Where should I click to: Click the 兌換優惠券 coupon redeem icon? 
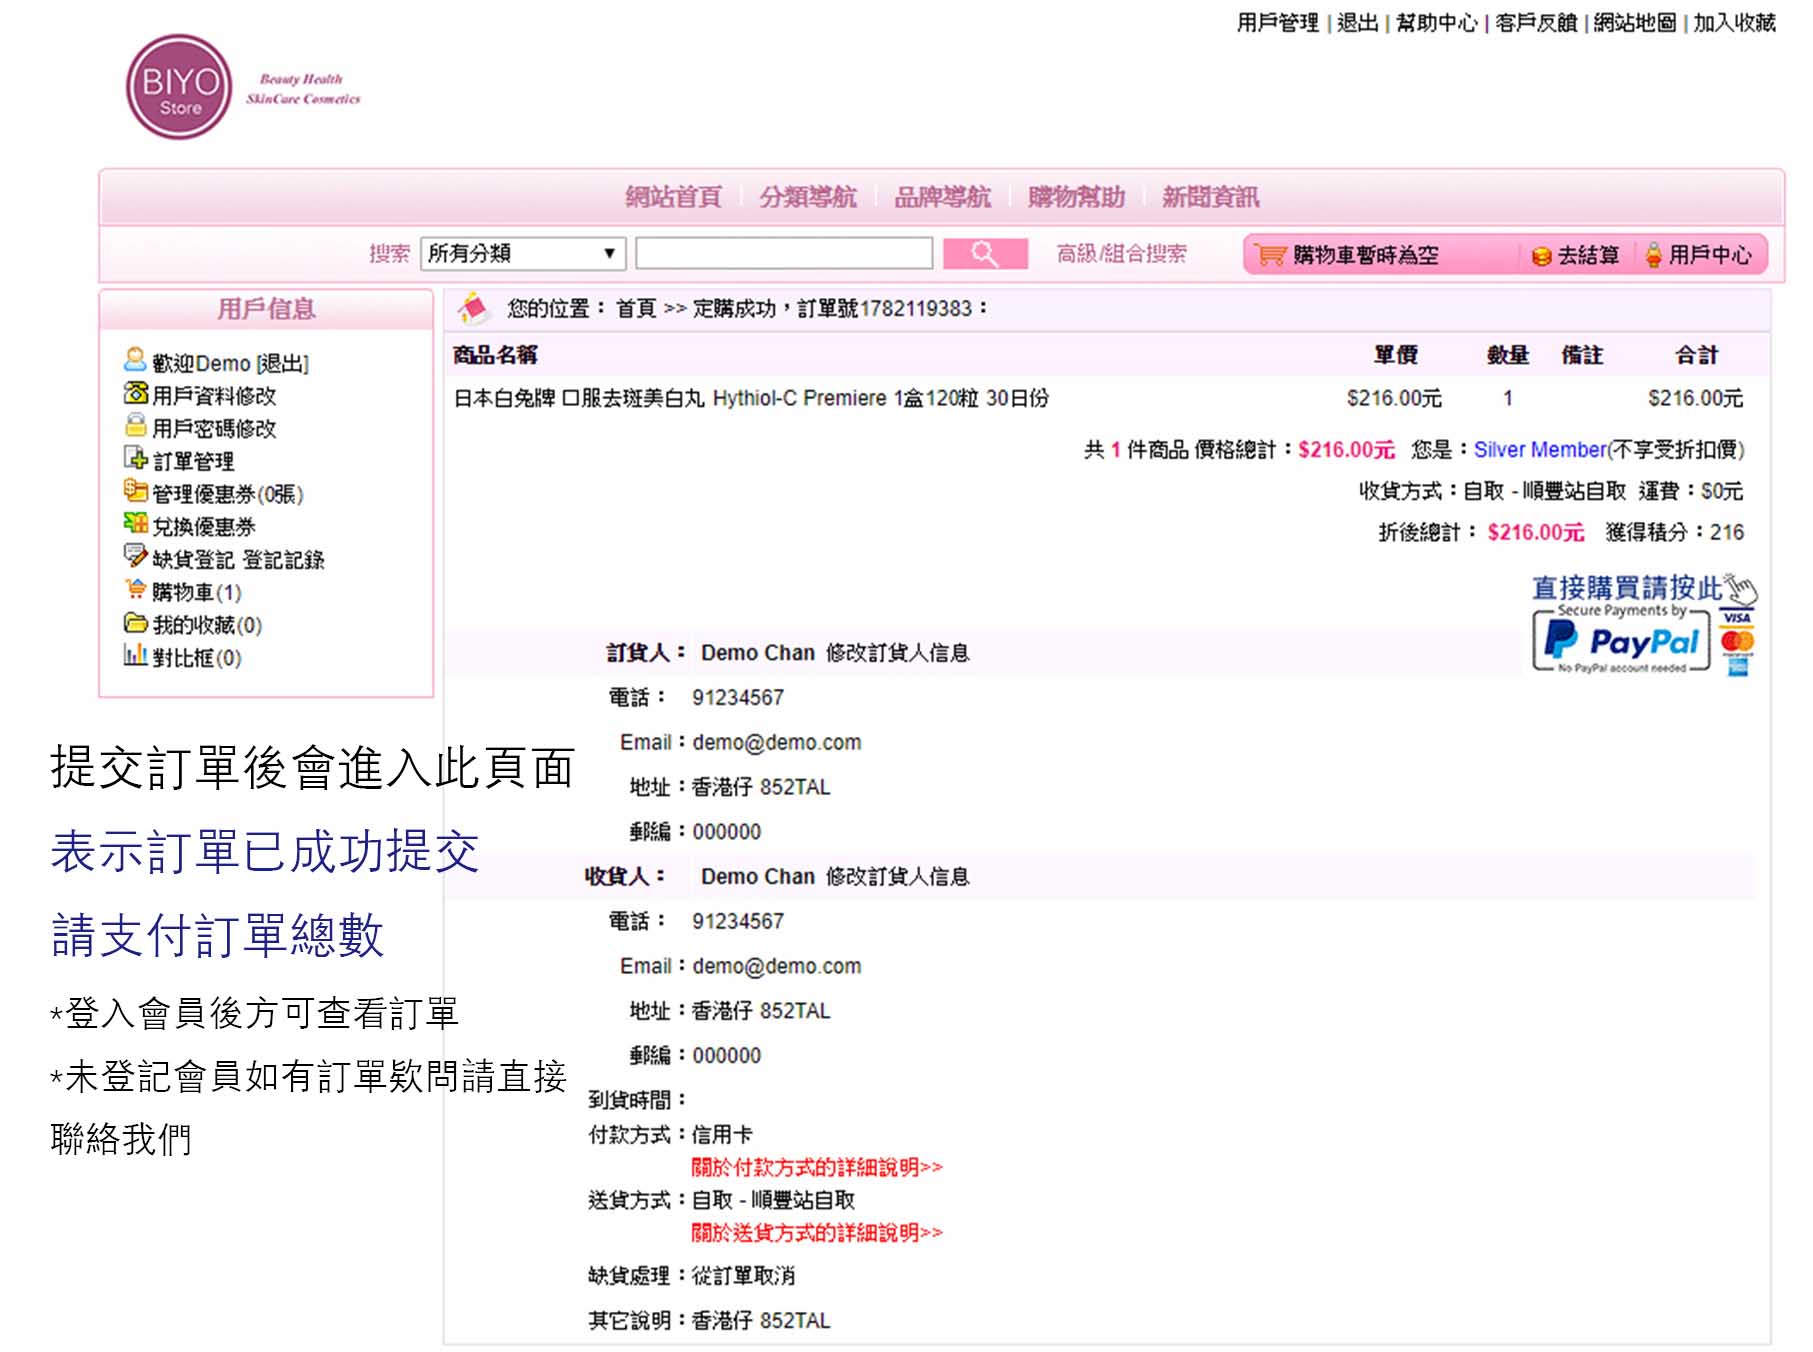pyautogui.click(x=135, y=524)
